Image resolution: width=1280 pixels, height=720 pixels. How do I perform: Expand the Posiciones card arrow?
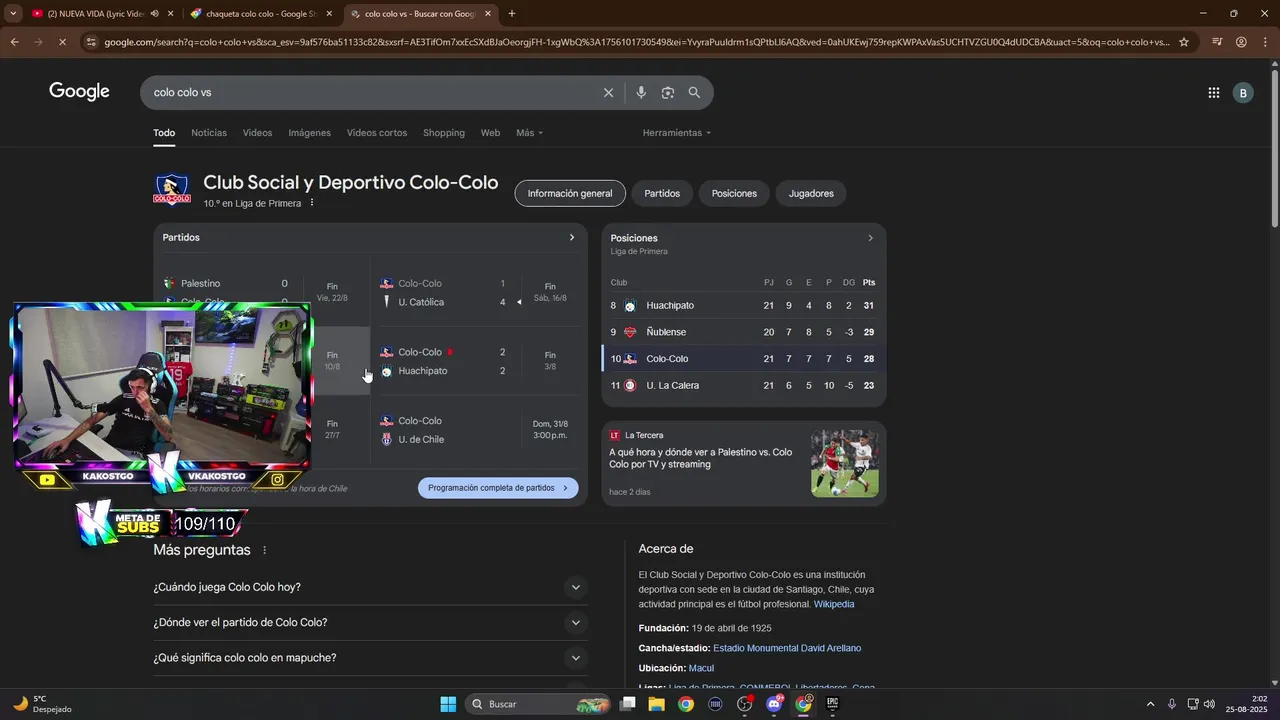[870, 238]
